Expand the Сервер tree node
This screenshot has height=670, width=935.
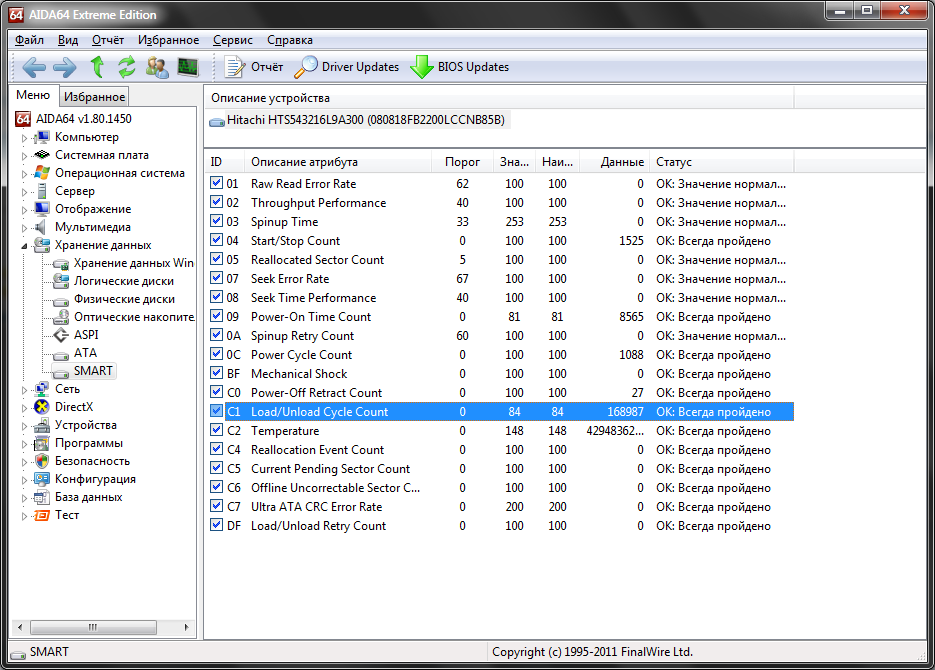tap(24, 192)
